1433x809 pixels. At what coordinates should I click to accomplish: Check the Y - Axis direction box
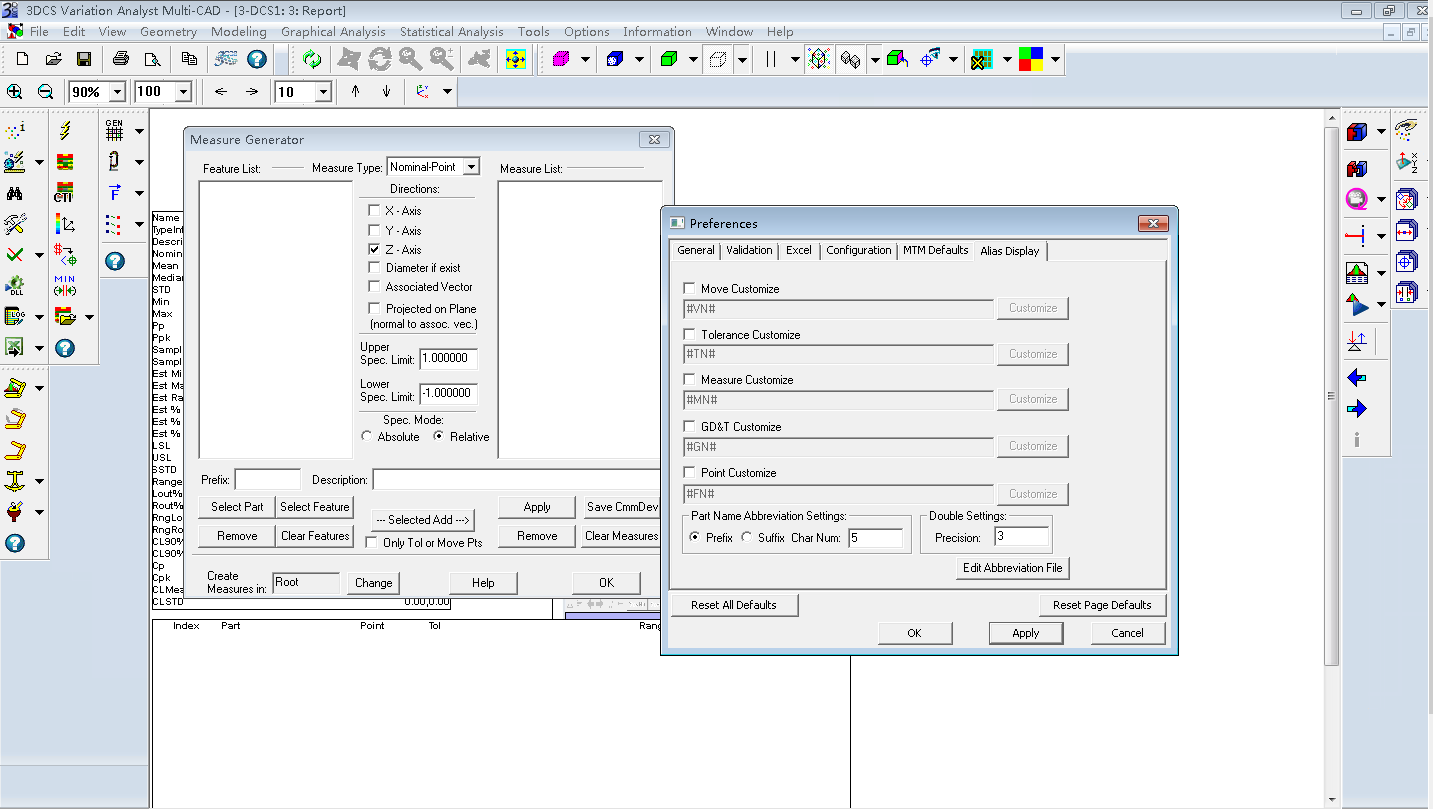click(x=374, y=231)
